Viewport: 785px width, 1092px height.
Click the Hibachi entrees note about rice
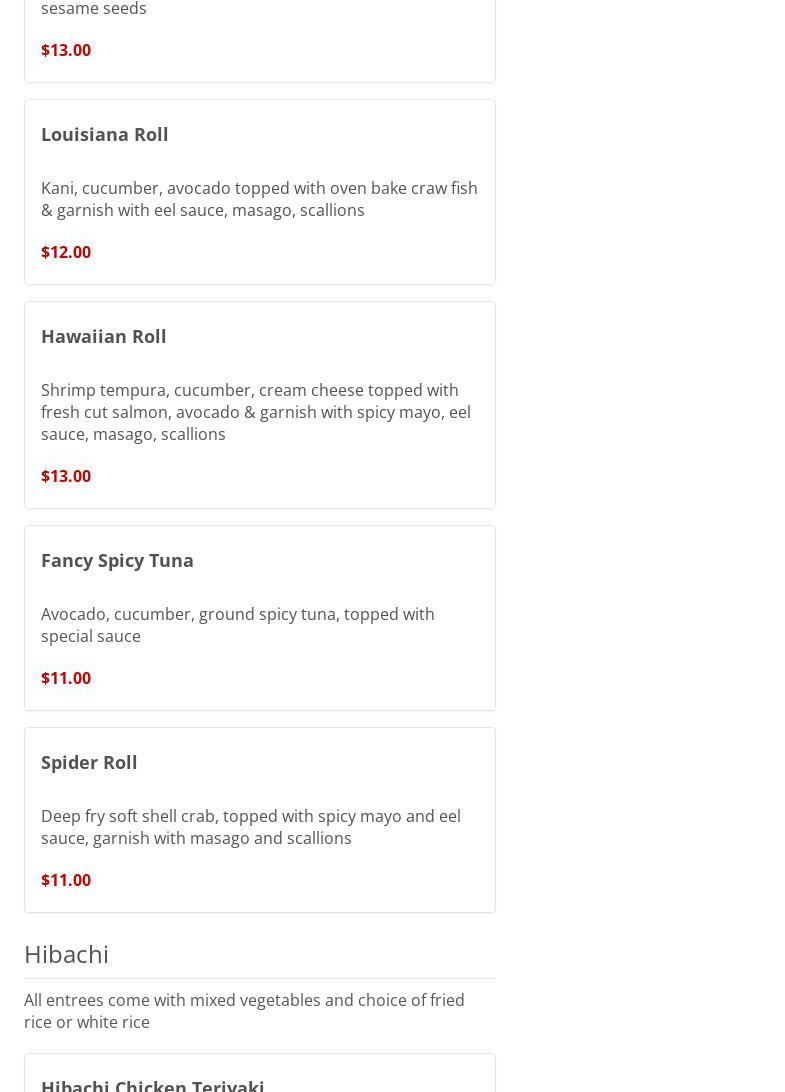pyautogui.click(x=244, y=1011)
